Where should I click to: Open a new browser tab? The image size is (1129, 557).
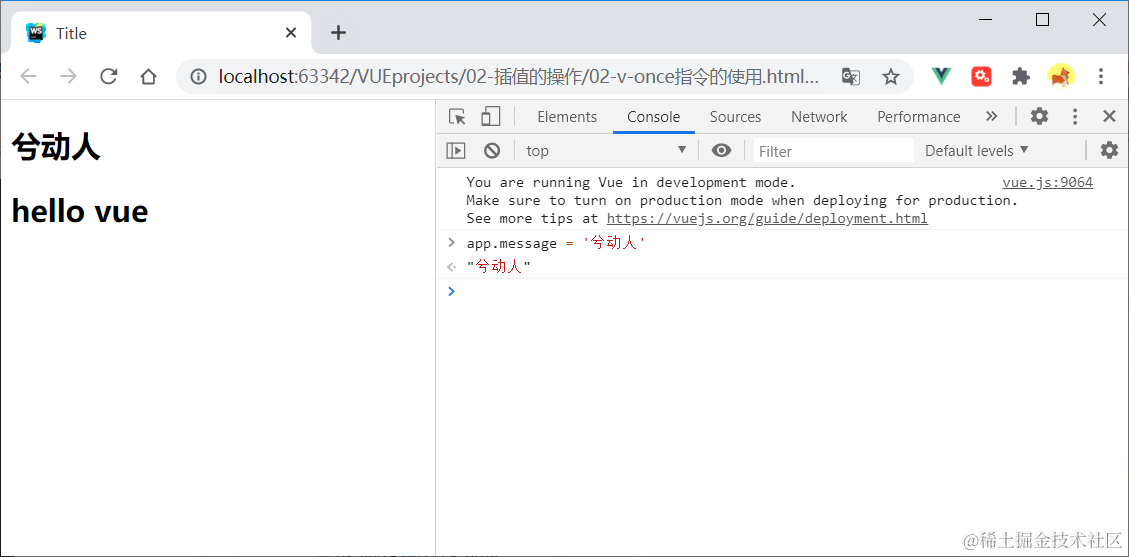point(338,33)
